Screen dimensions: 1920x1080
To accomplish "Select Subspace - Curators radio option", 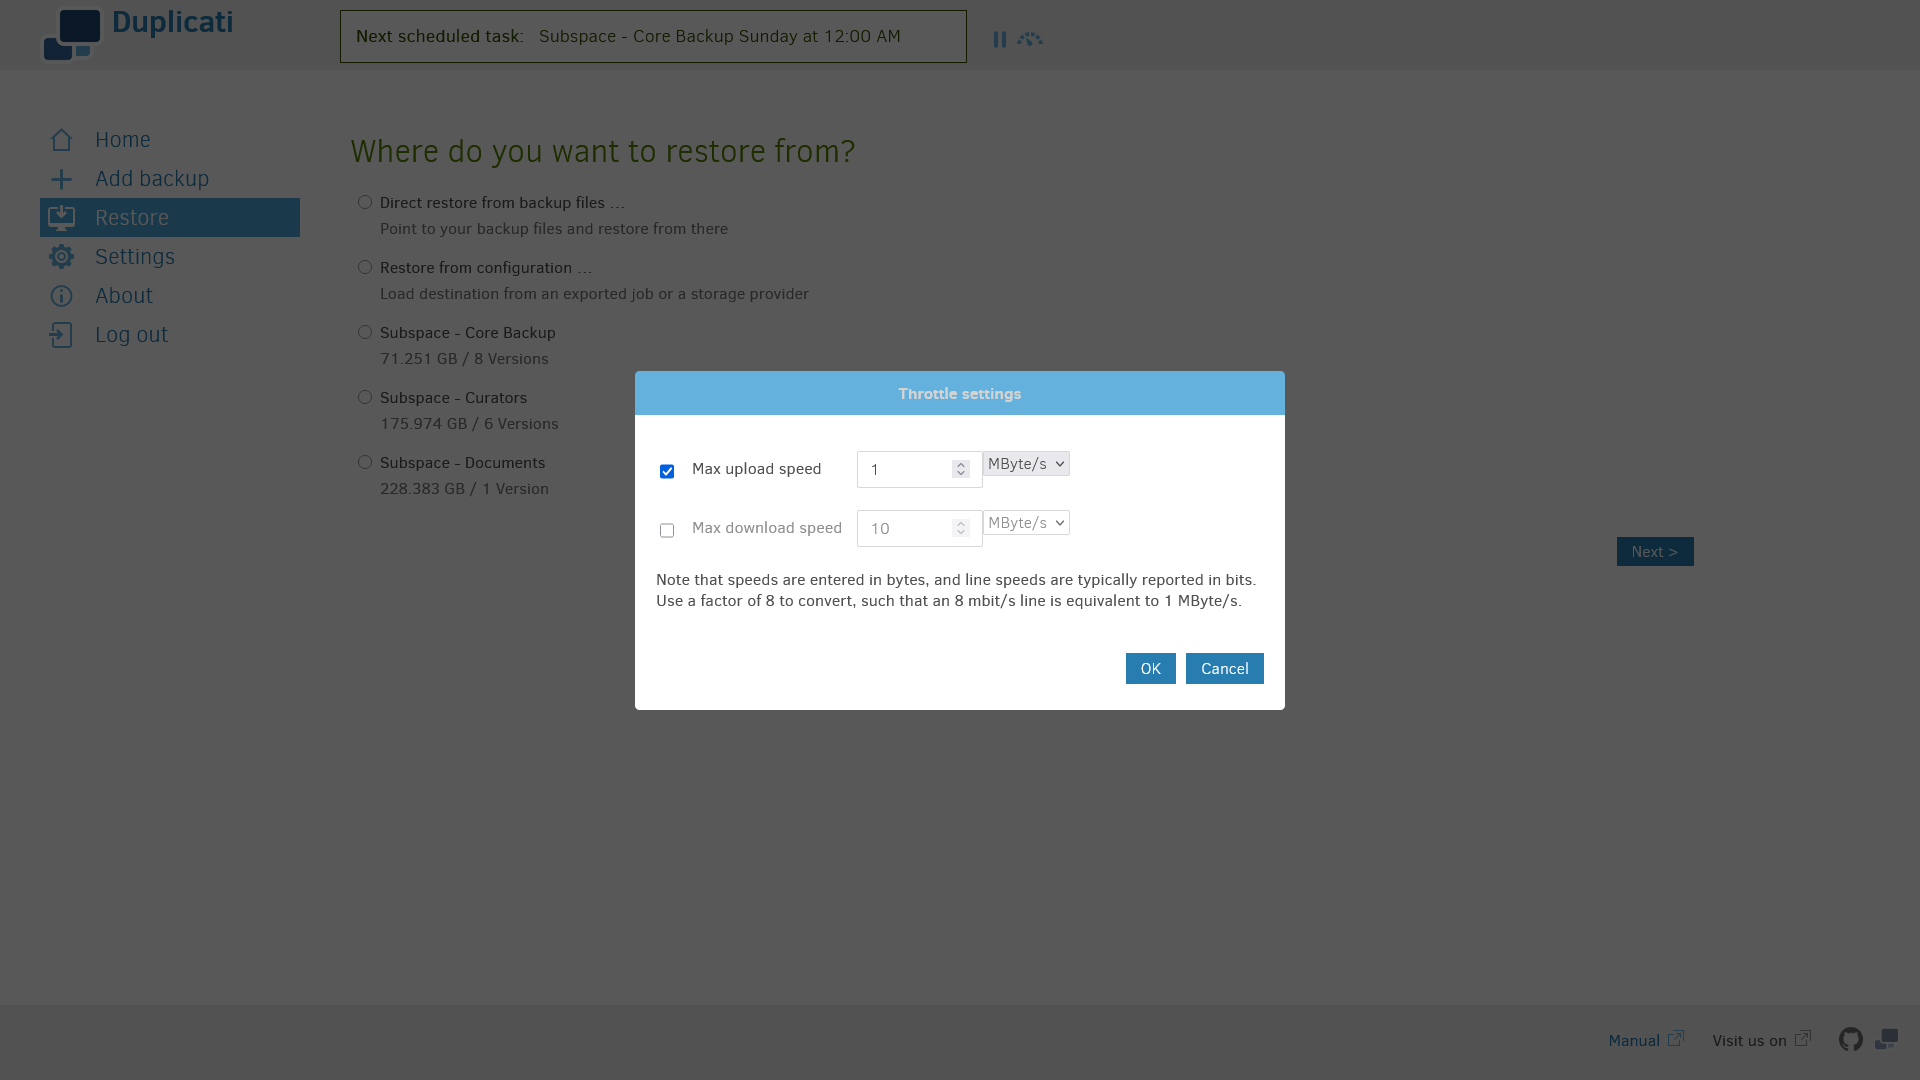I will click(x=365, y=398).
